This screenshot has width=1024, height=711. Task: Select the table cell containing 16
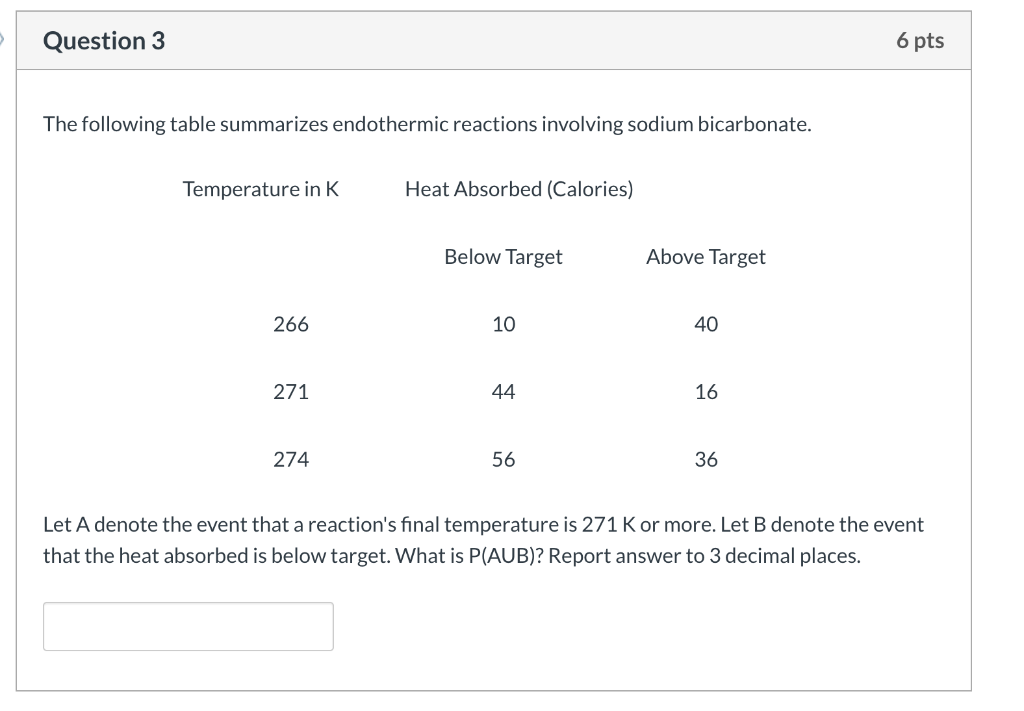(x=705, y=391)
